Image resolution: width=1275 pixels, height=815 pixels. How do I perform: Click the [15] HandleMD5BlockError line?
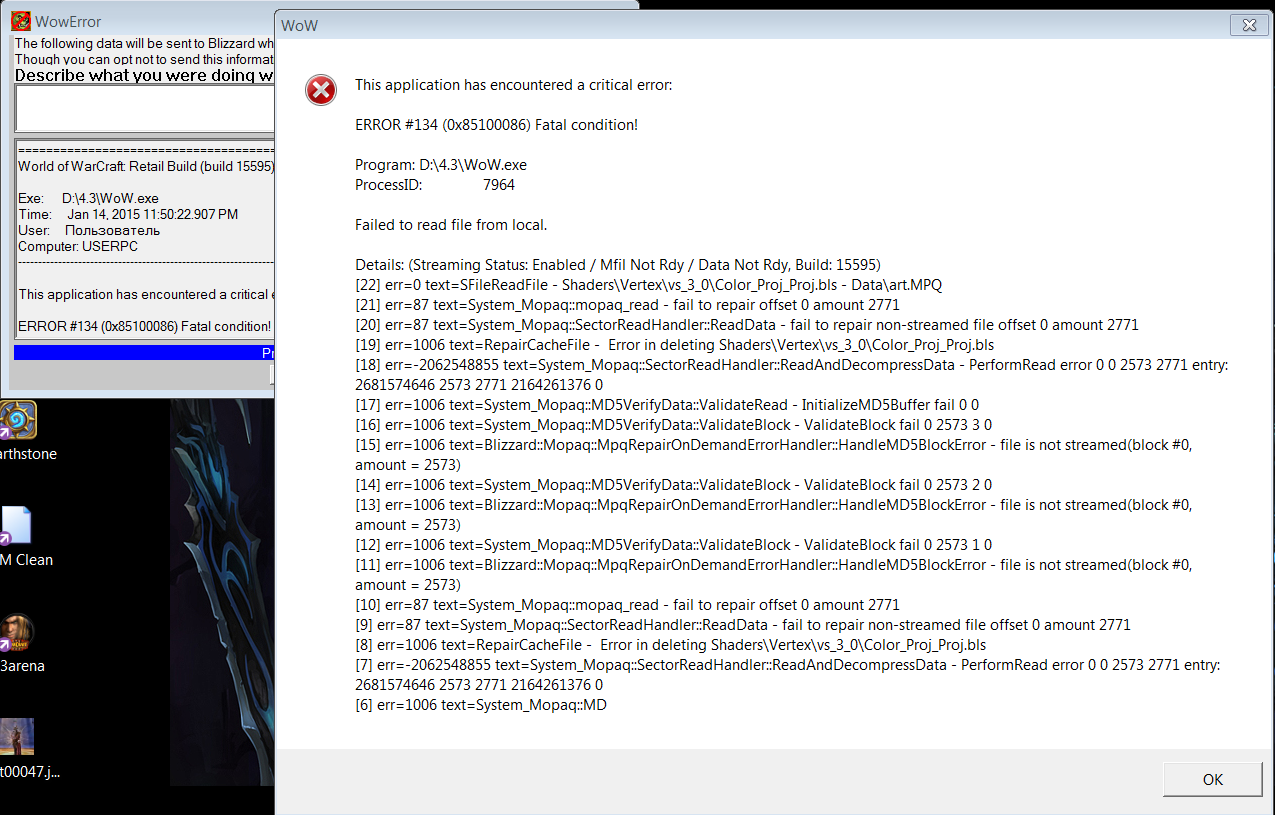pyautogui.click(x=774, y=455)
